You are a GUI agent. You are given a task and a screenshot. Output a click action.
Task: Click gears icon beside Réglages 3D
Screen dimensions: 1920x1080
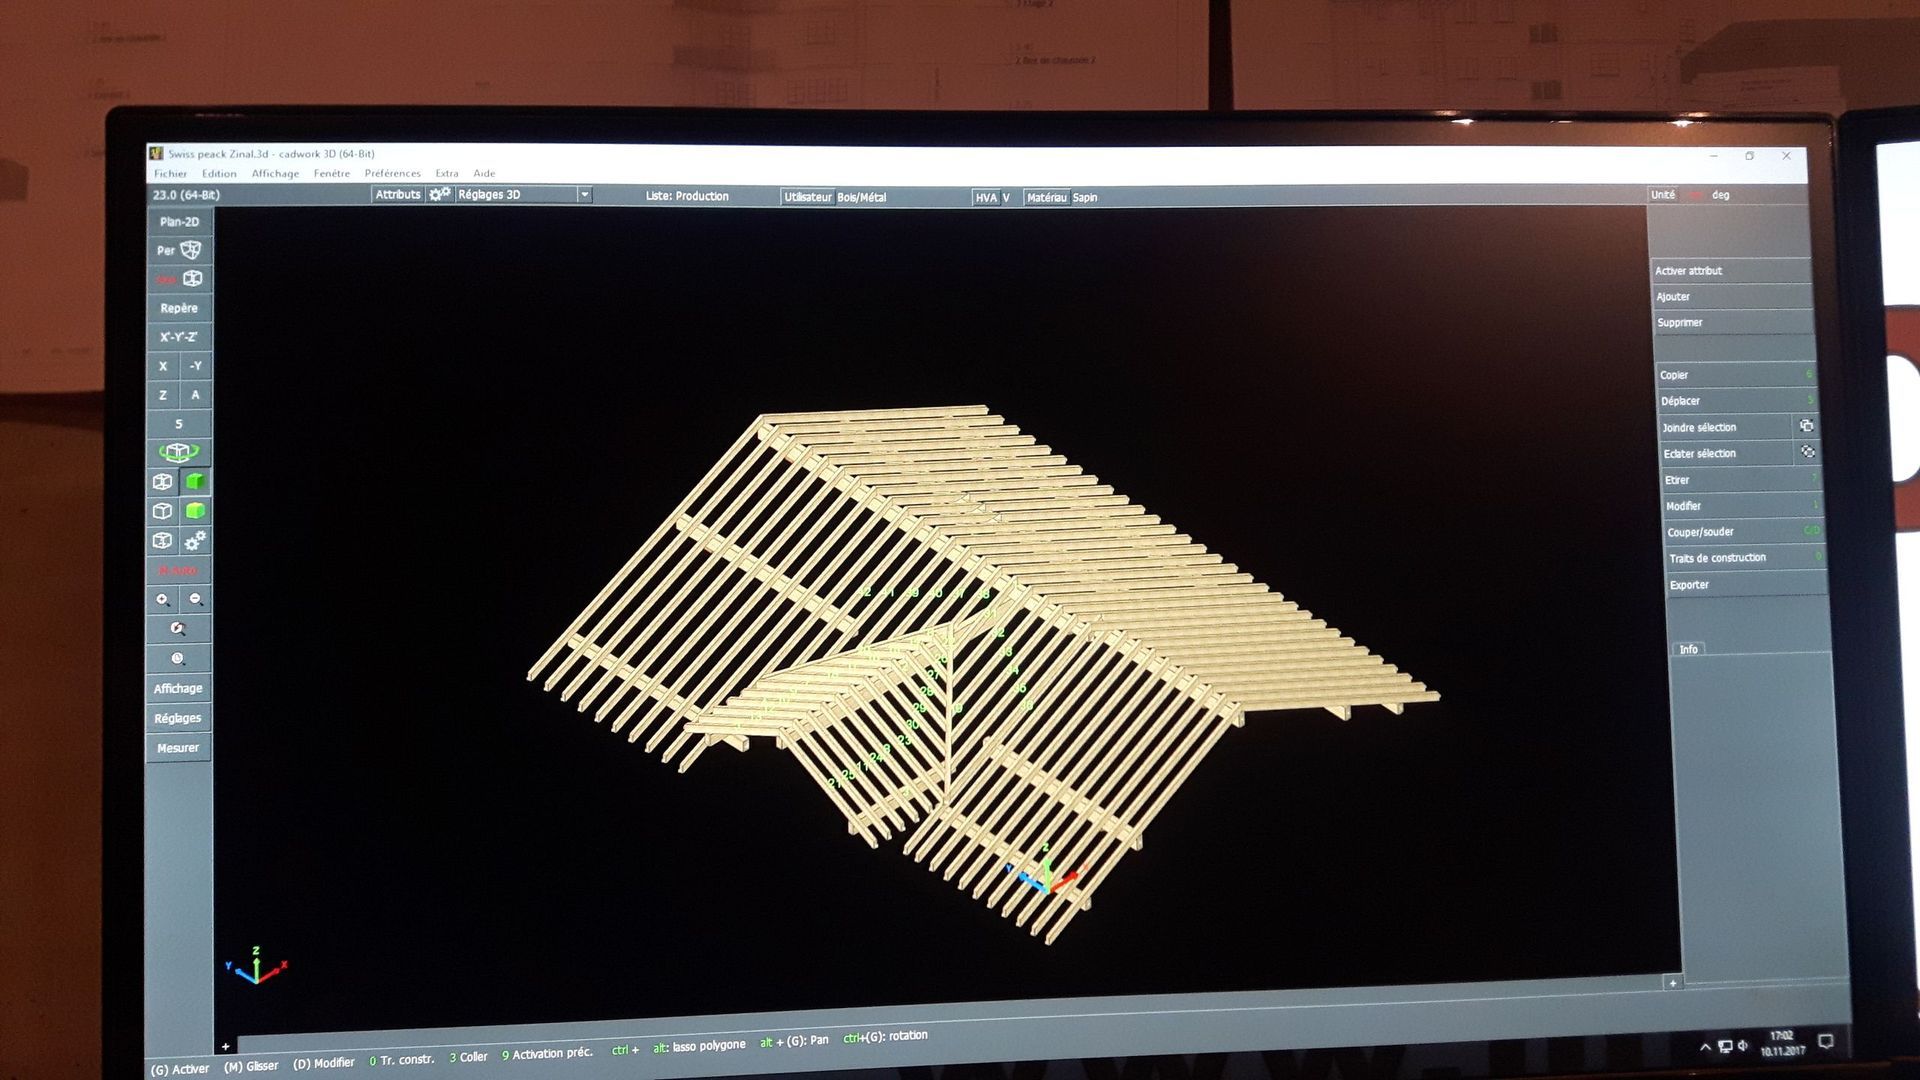[440, 195]
